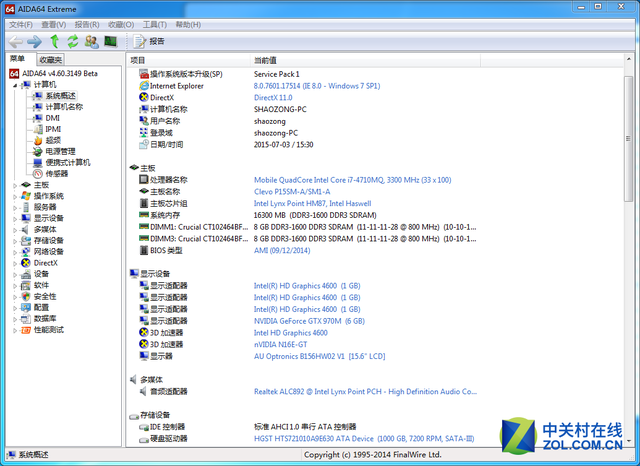Click the green monitor graph toolbar icon

[x=110, y=41]
